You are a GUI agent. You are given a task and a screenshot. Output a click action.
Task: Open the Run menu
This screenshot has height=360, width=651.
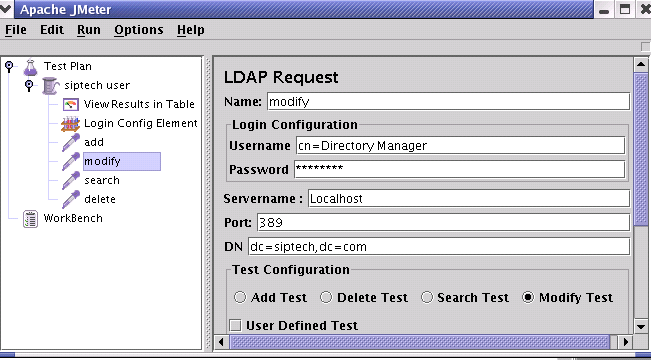click(88, 30)
